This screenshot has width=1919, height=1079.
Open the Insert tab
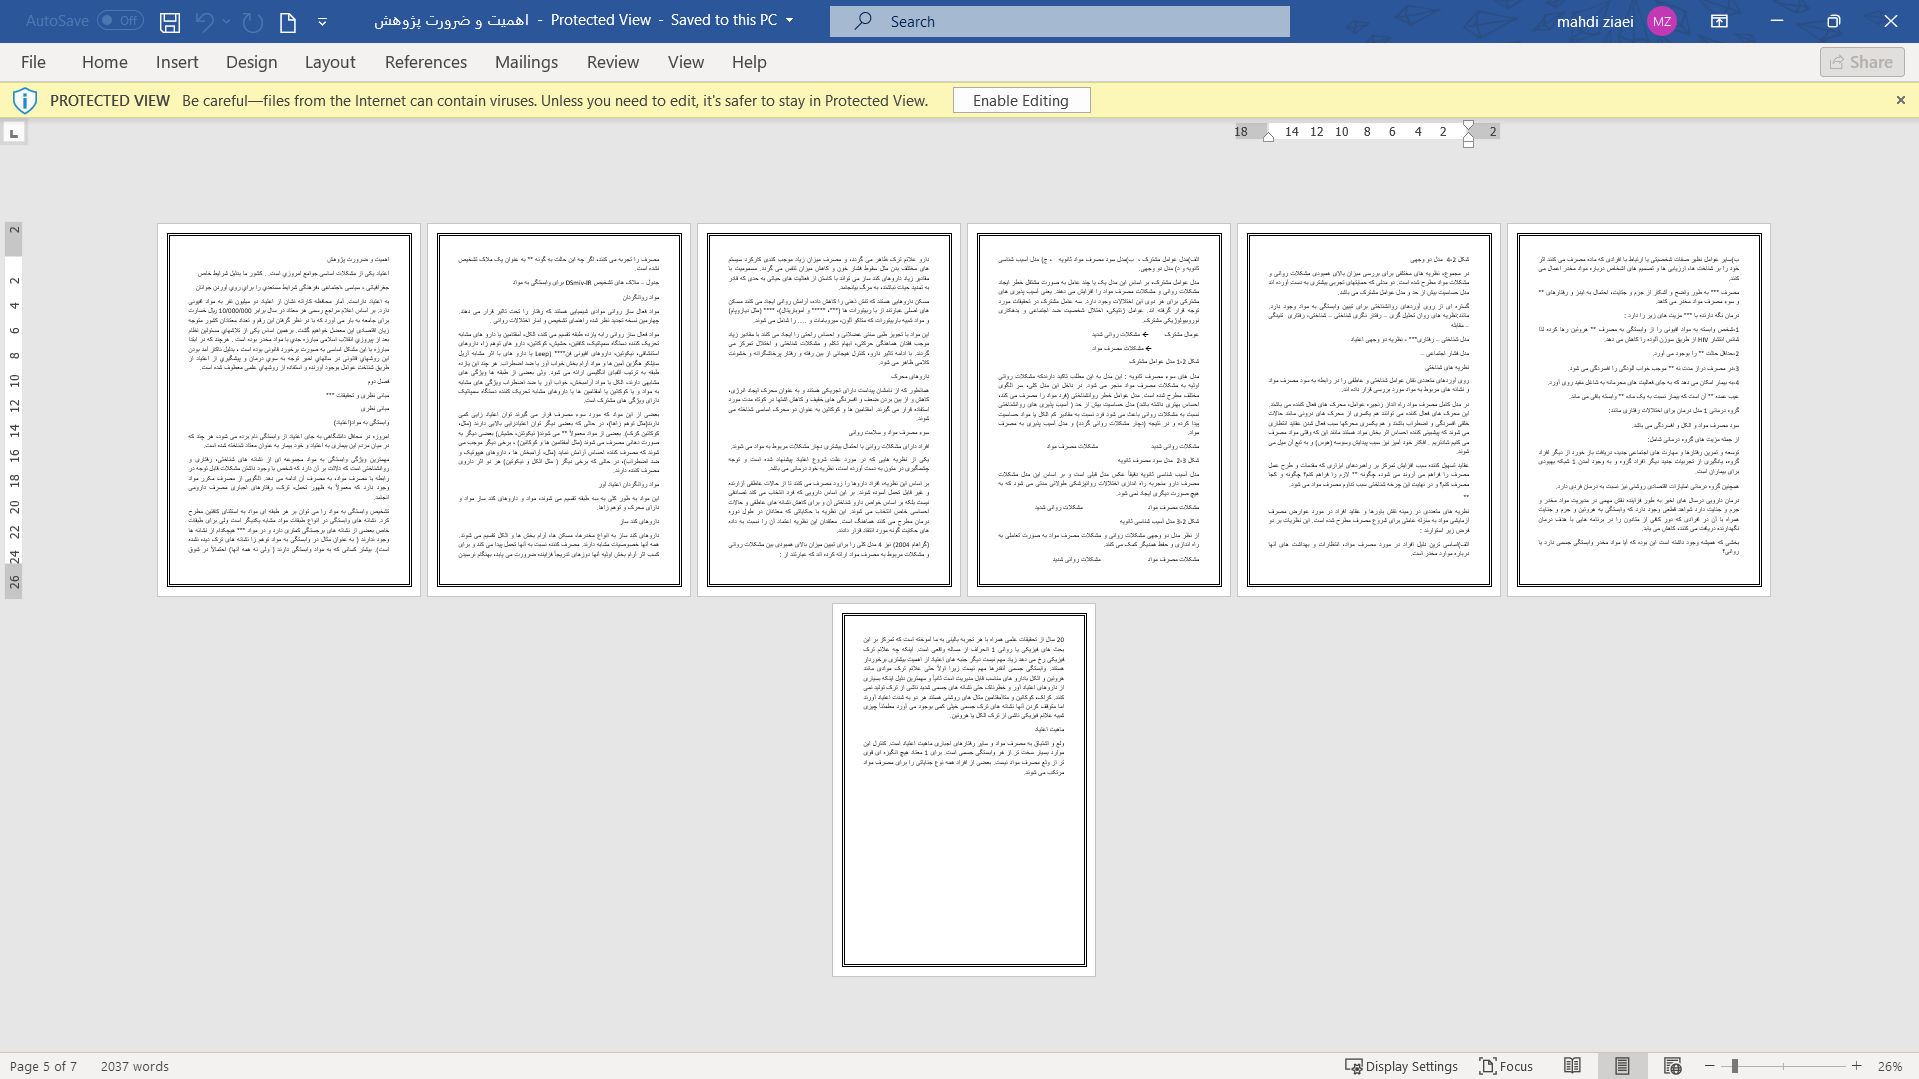point(177,62)
